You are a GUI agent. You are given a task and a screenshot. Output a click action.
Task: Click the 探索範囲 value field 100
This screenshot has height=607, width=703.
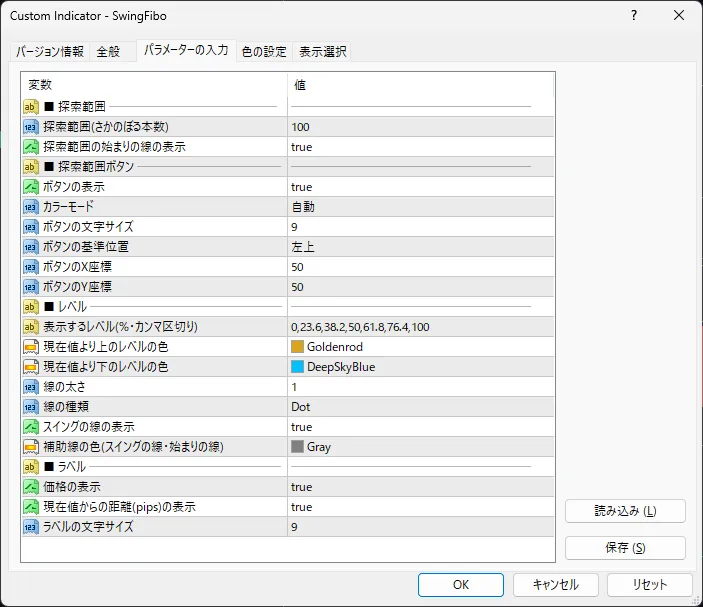[421, 127]
